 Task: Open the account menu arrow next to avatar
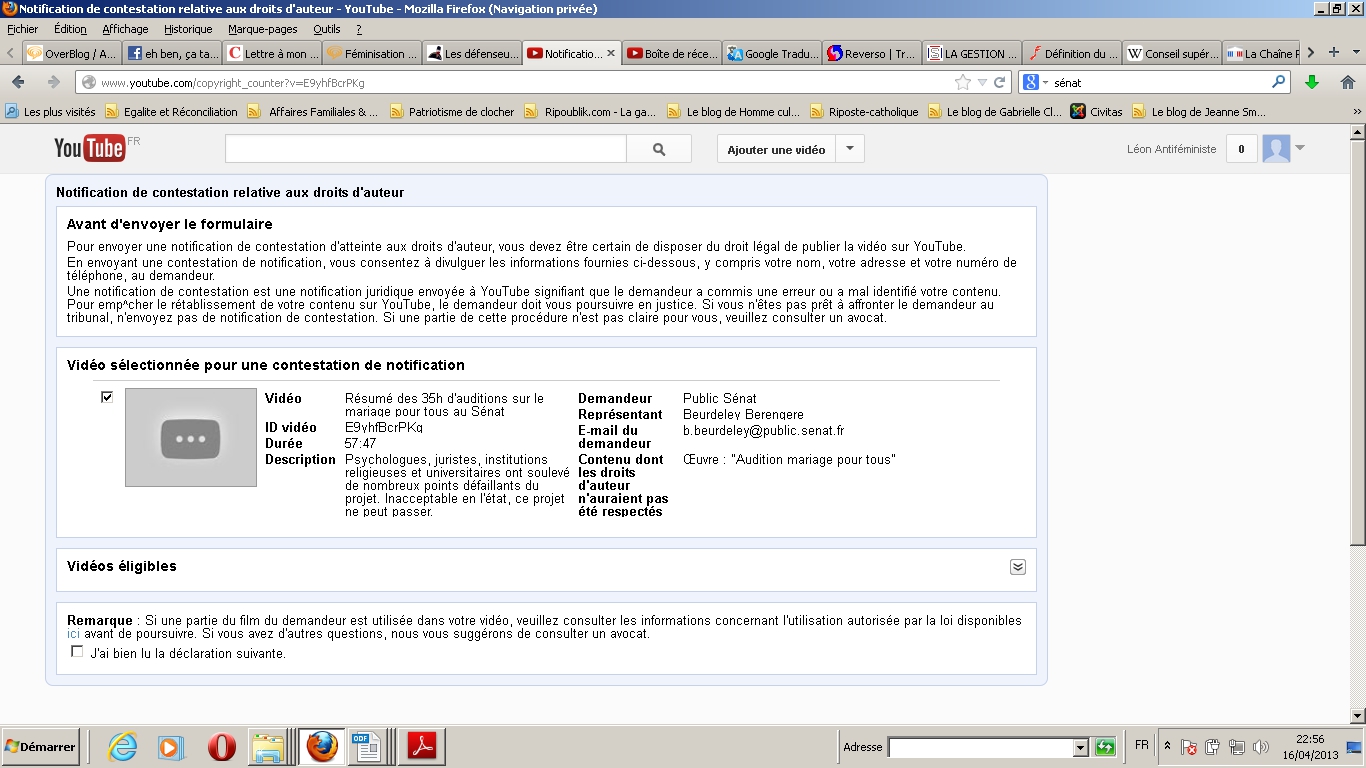click(1300, 149)
